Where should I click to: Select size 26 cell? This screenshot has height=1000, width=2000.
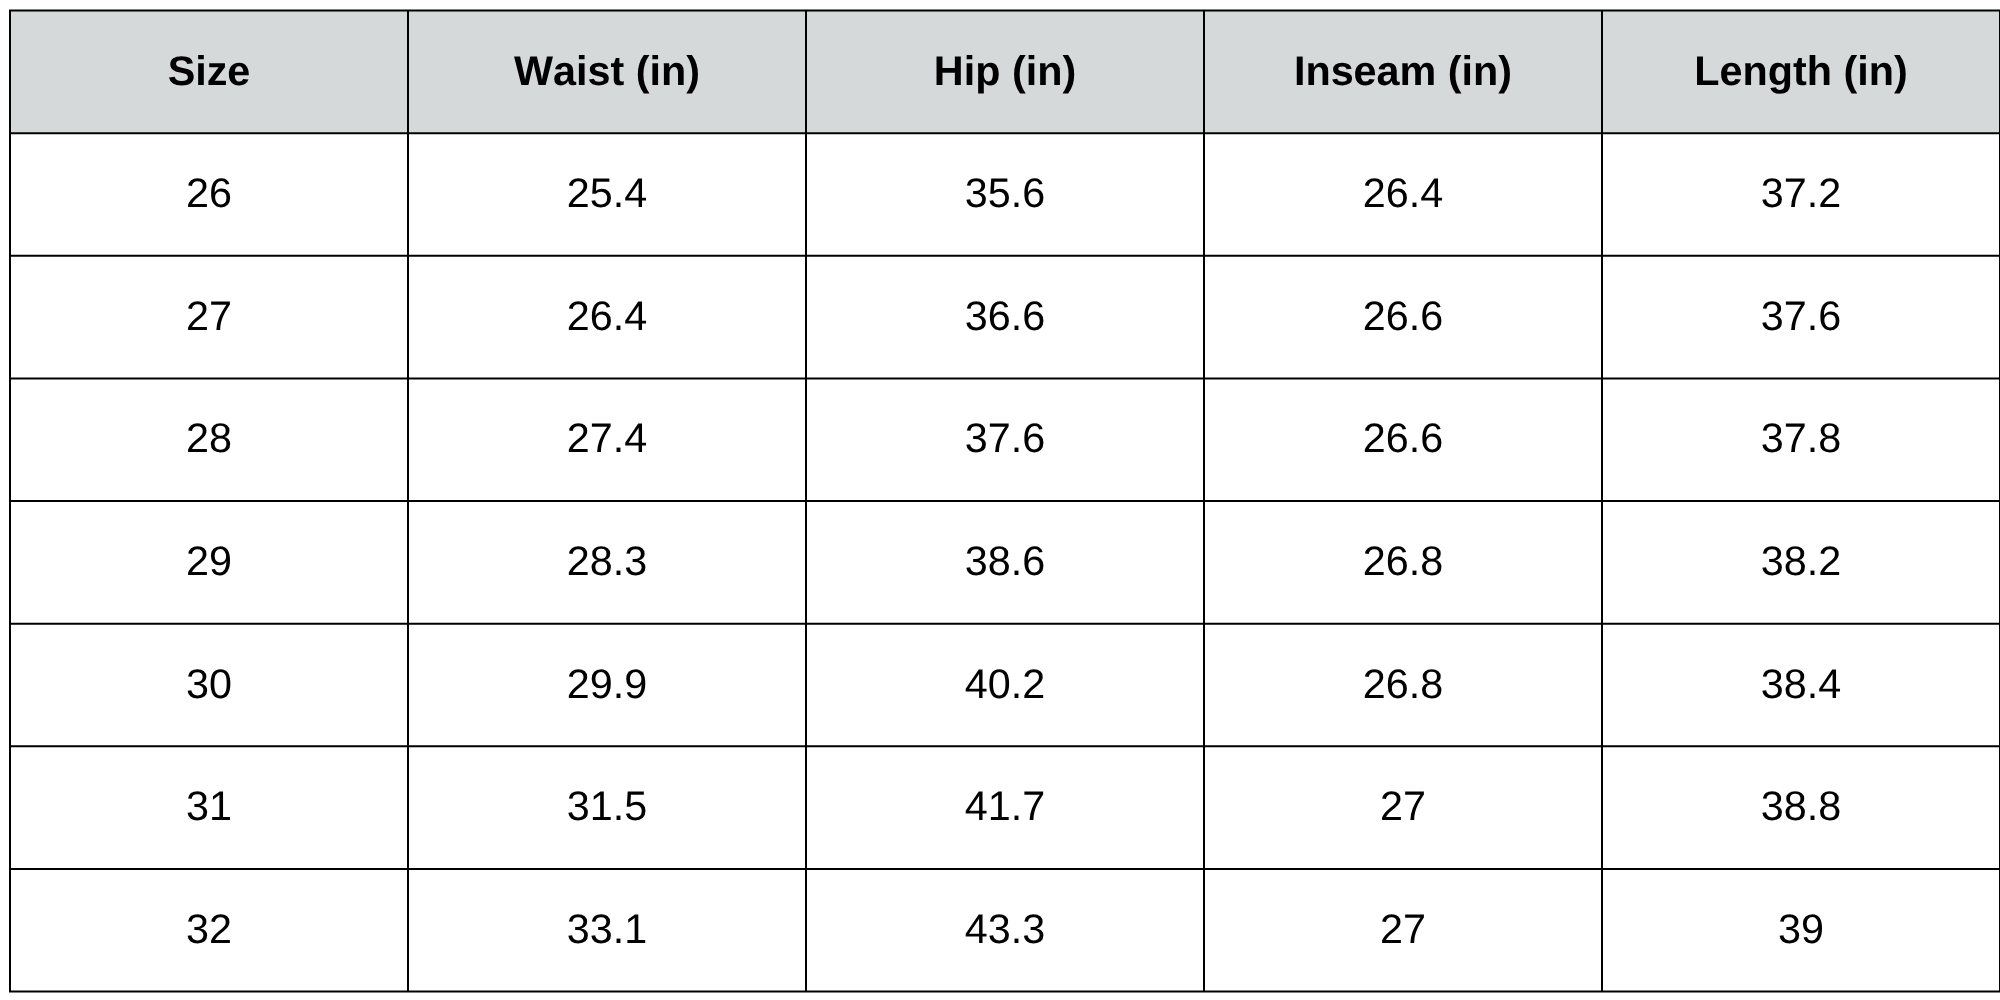(208, 194)
